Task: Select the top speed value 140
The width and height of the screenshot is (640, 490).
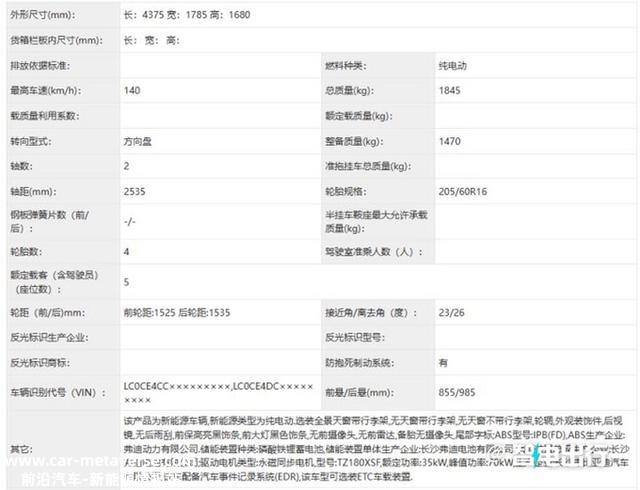Action: [x=132, y=91]
